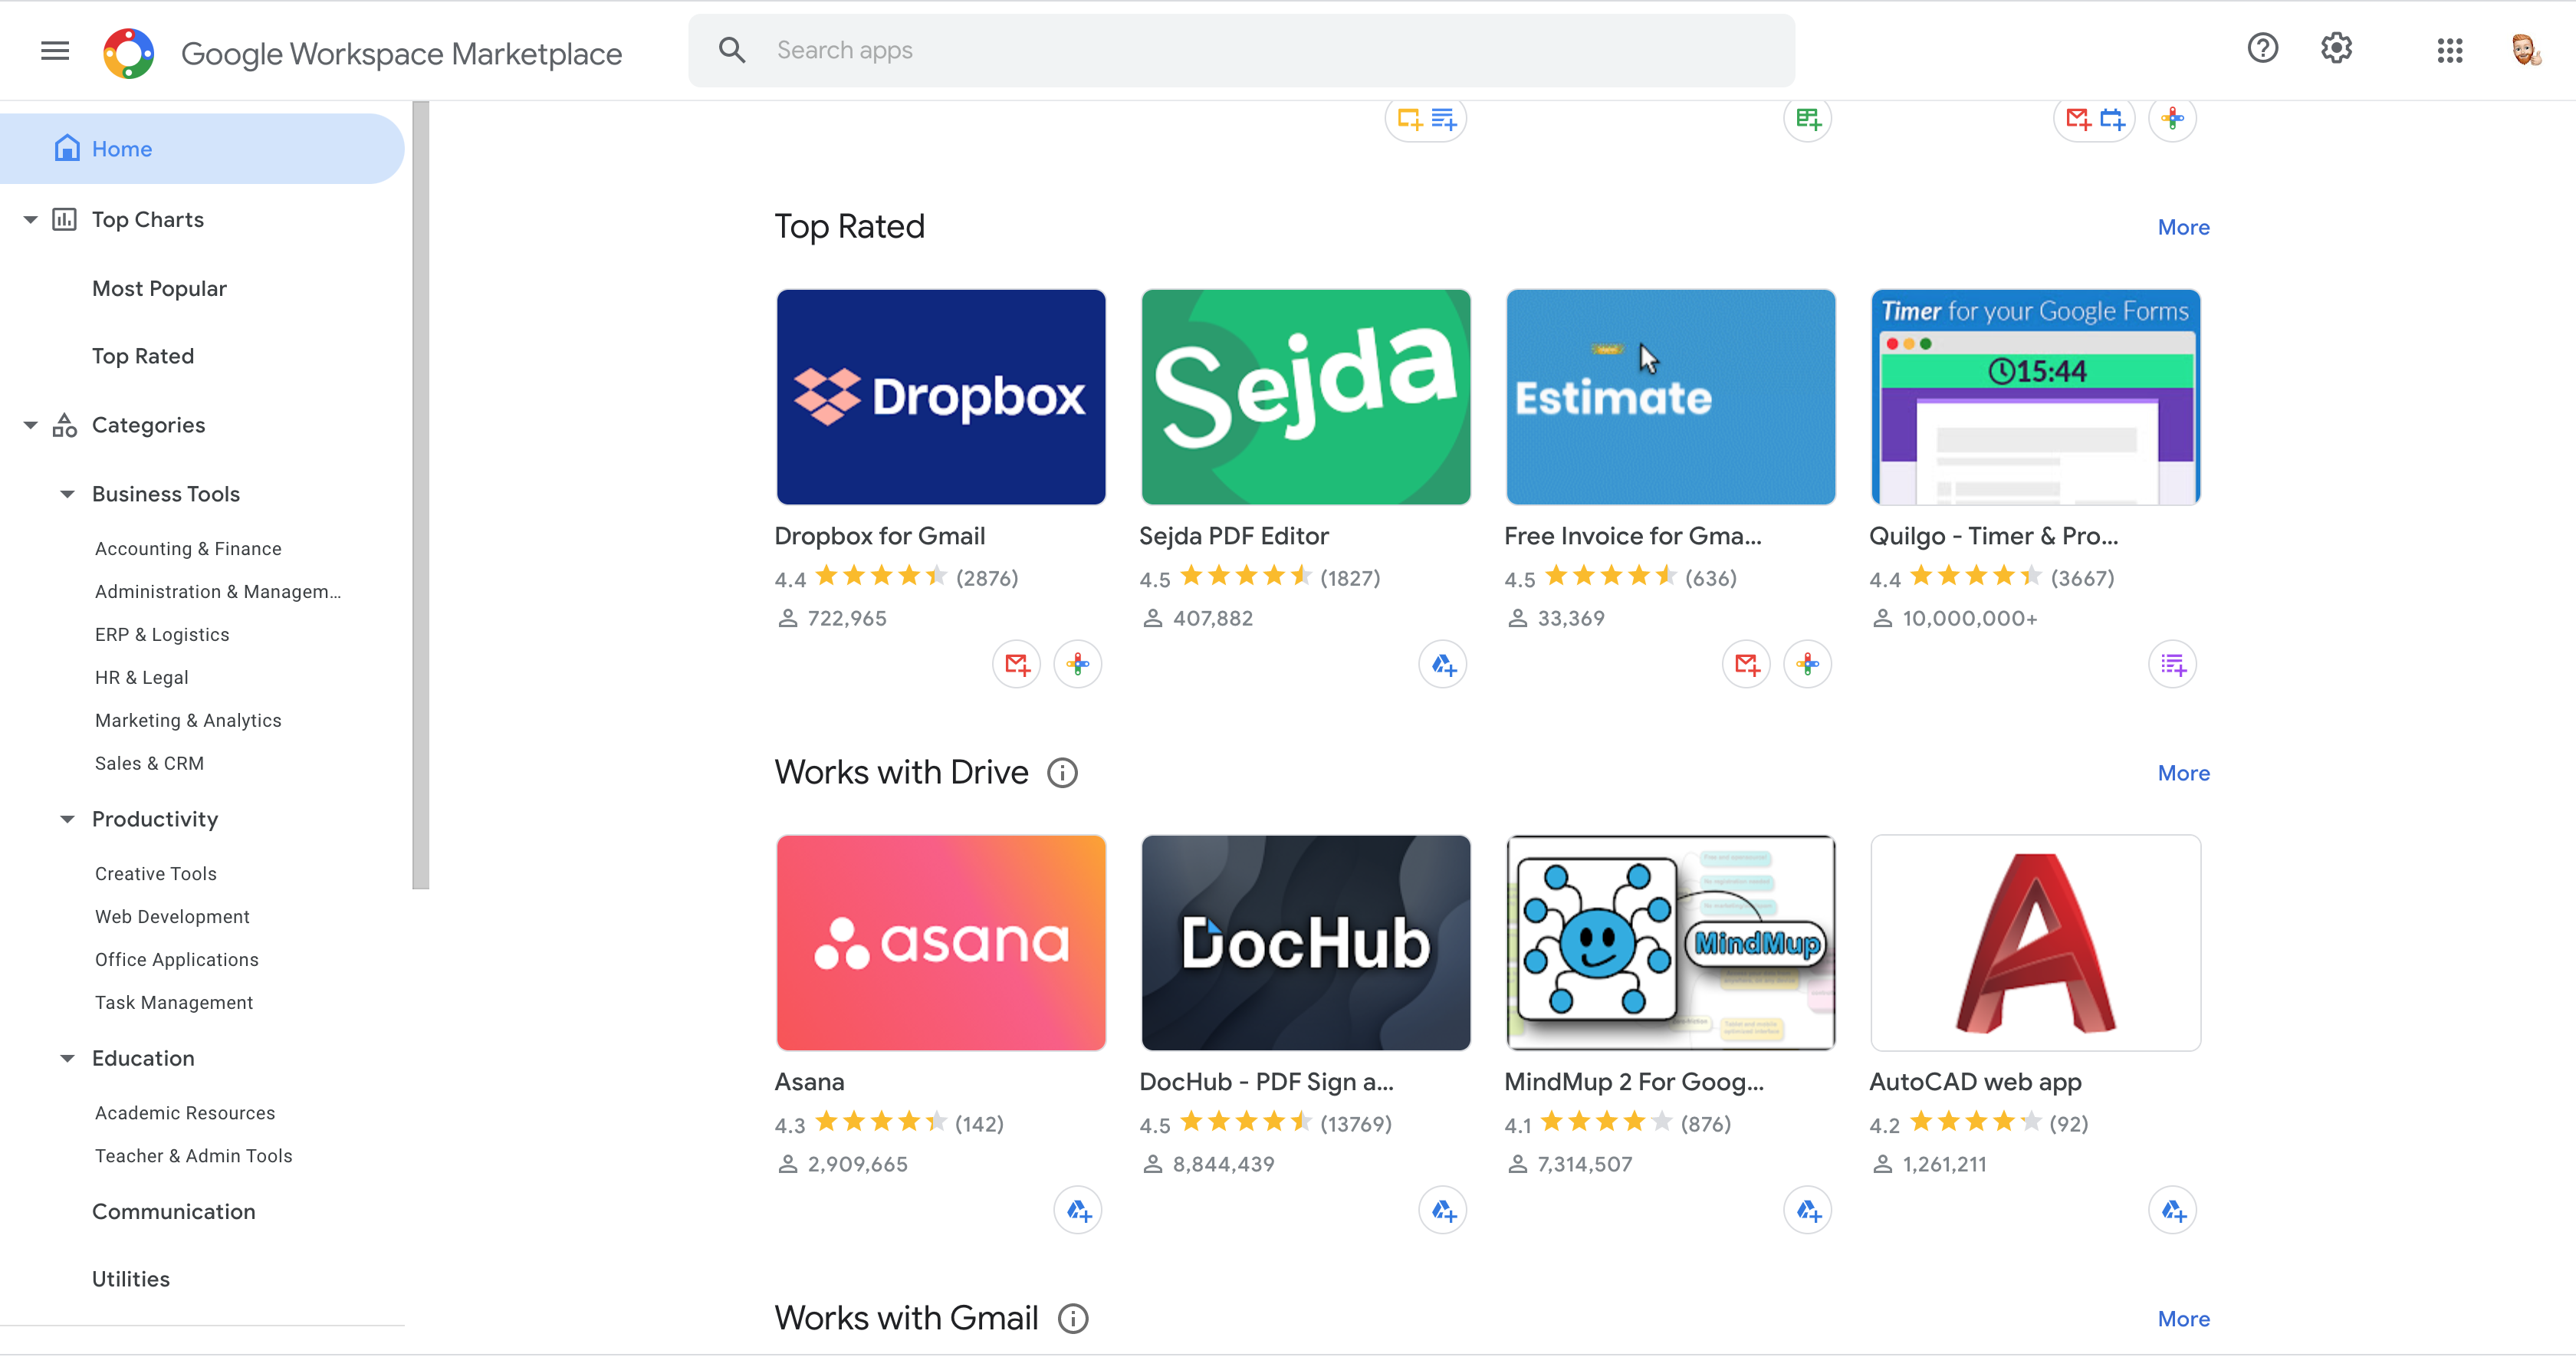Click the Drive icon under MindMup 2
Screen dimensions: 2576x1357
point(1808,1211)
